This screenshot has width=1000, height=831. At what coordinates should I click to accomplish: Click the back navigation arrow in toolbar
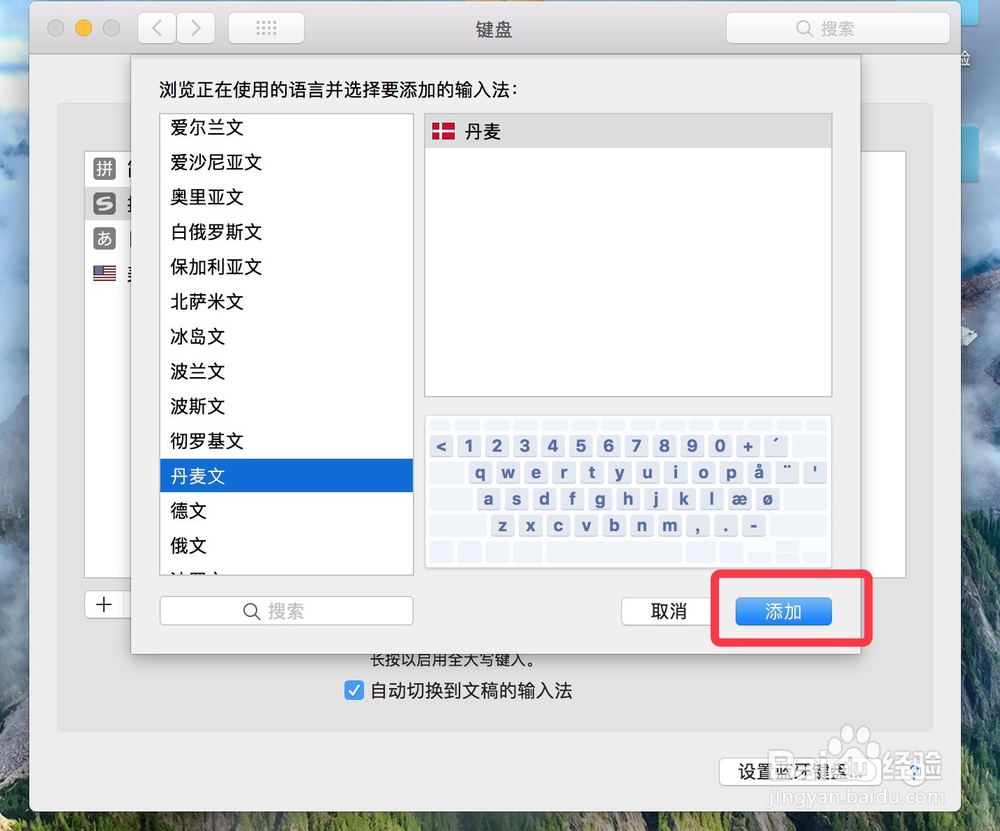pyautogui.click(x=157, y=28)
